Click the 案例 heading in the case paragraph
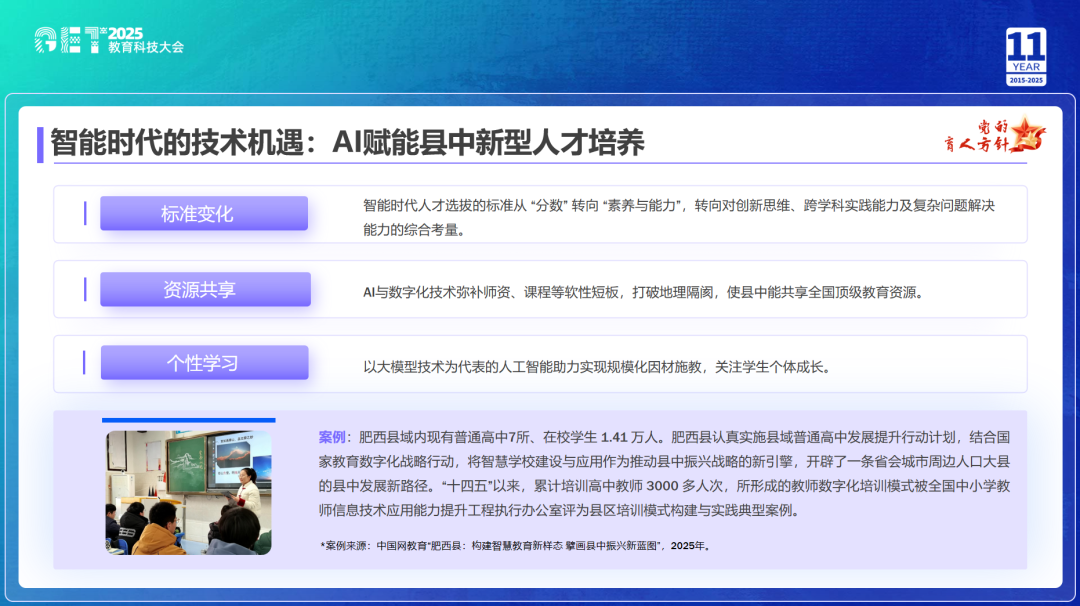This screenshot has width=1080, height=606. 332,438
